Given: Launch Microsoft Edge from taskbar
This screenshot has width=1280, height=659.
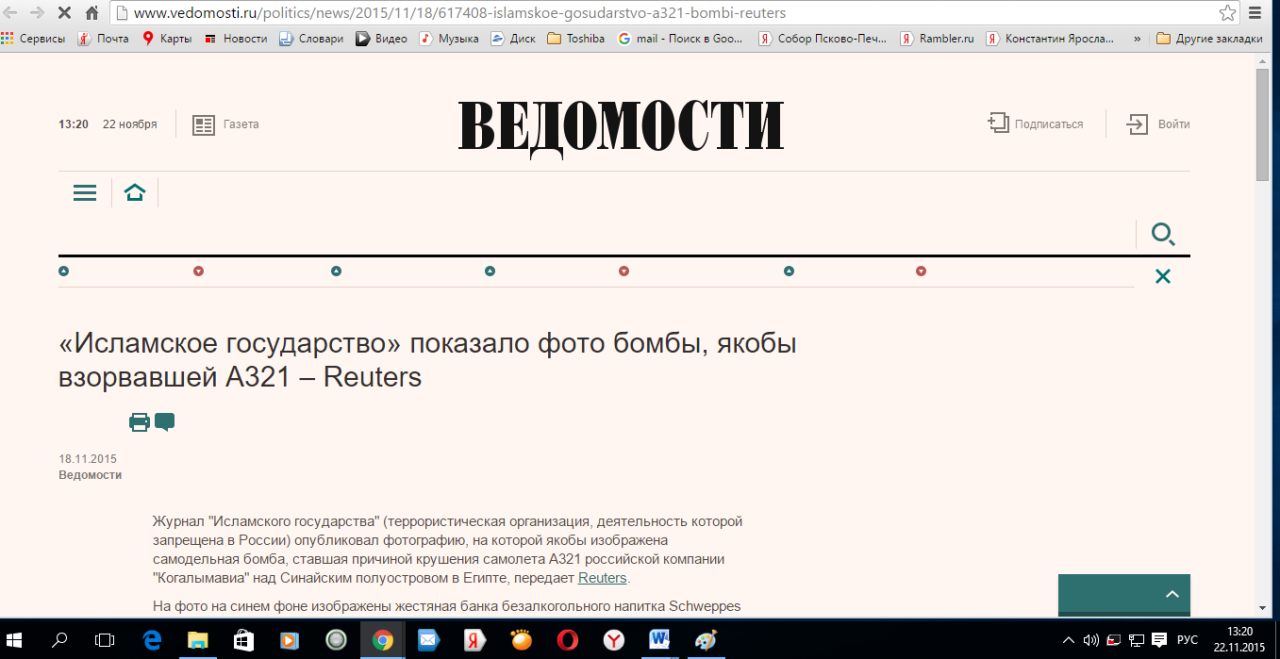Looking at the screenshot, I should [x=152, y=640].
